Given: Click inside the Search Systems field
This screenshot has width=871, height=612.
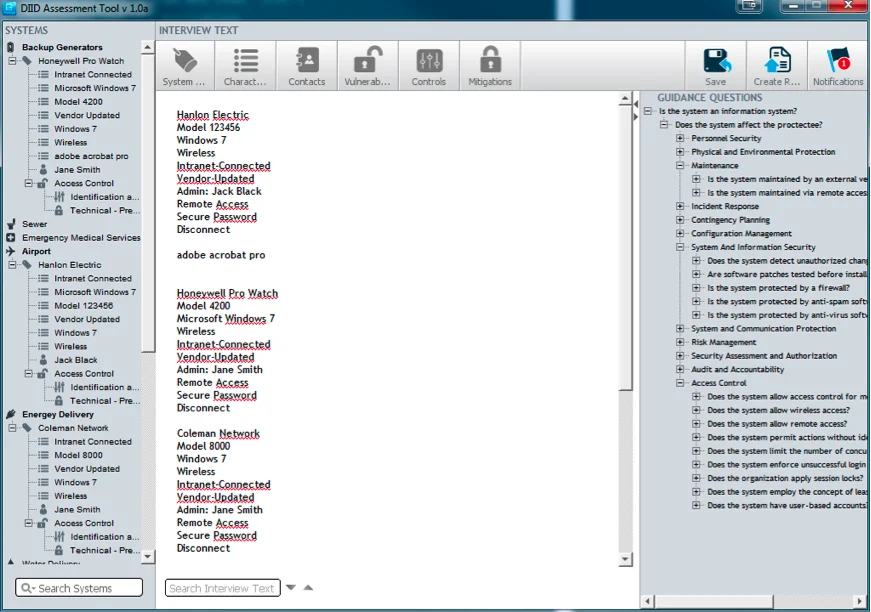Looking at the screenshot, I should 78,588.
